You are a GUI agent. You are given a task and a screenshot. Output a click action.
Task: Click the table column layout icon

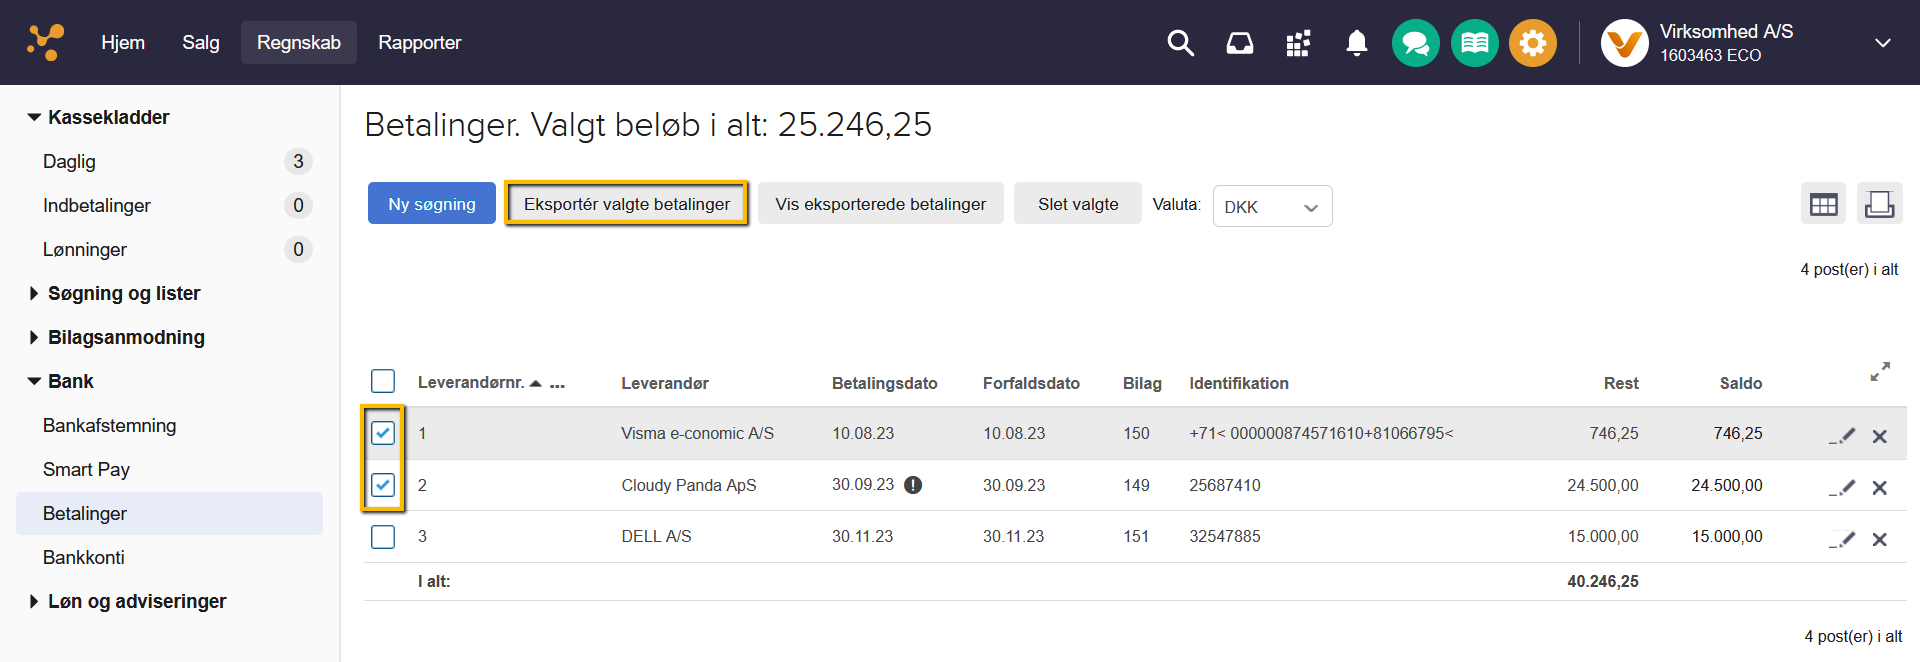click(1823, 204)
